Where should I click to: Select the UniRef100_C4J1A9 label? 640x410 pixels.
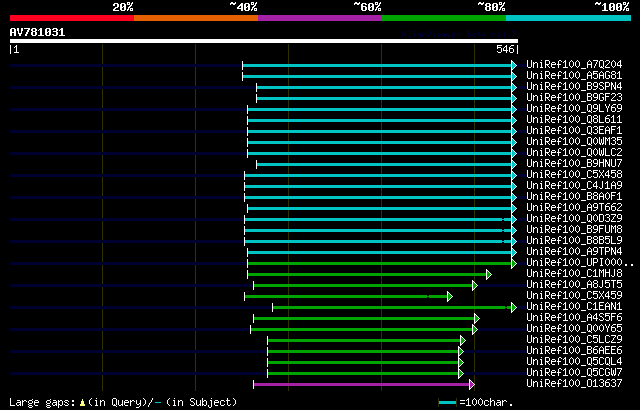pos(574,186)
